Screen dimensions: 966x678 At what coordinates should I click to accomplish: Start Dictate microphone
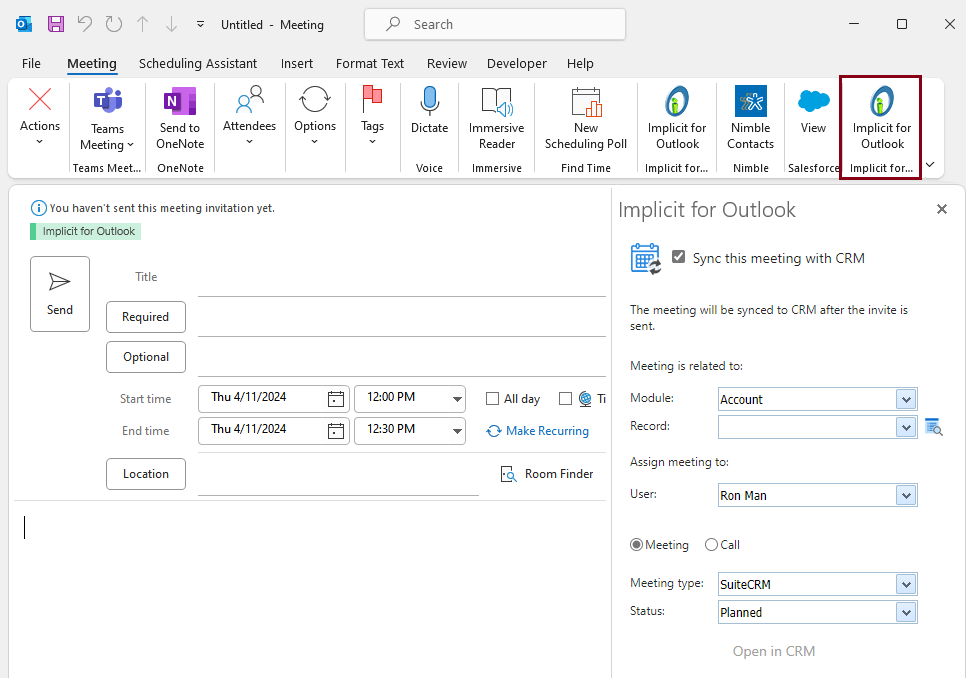tap(429, 111)
